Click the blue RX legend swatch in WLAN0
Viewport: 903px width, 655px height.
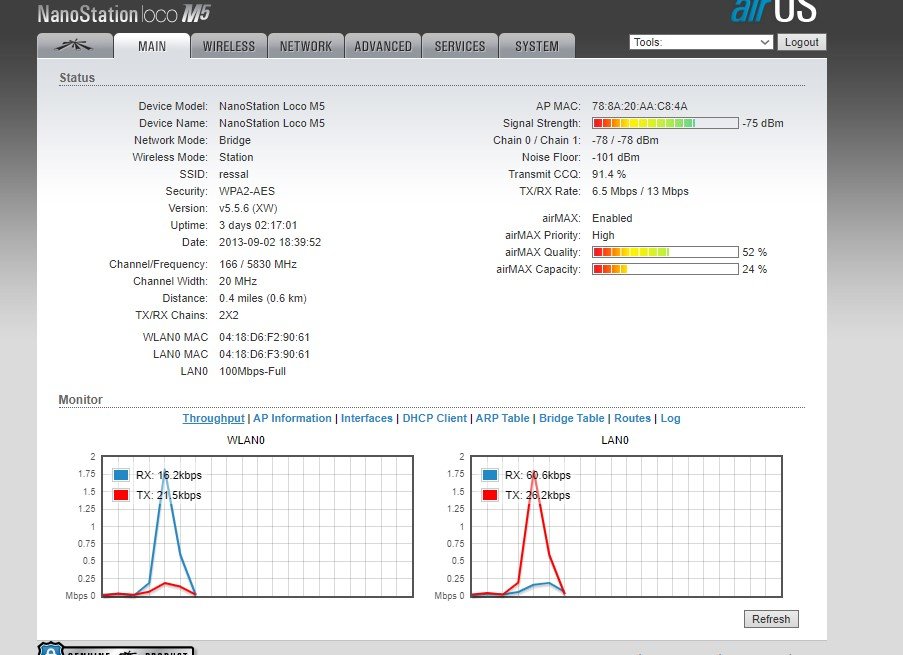[121, 476]
